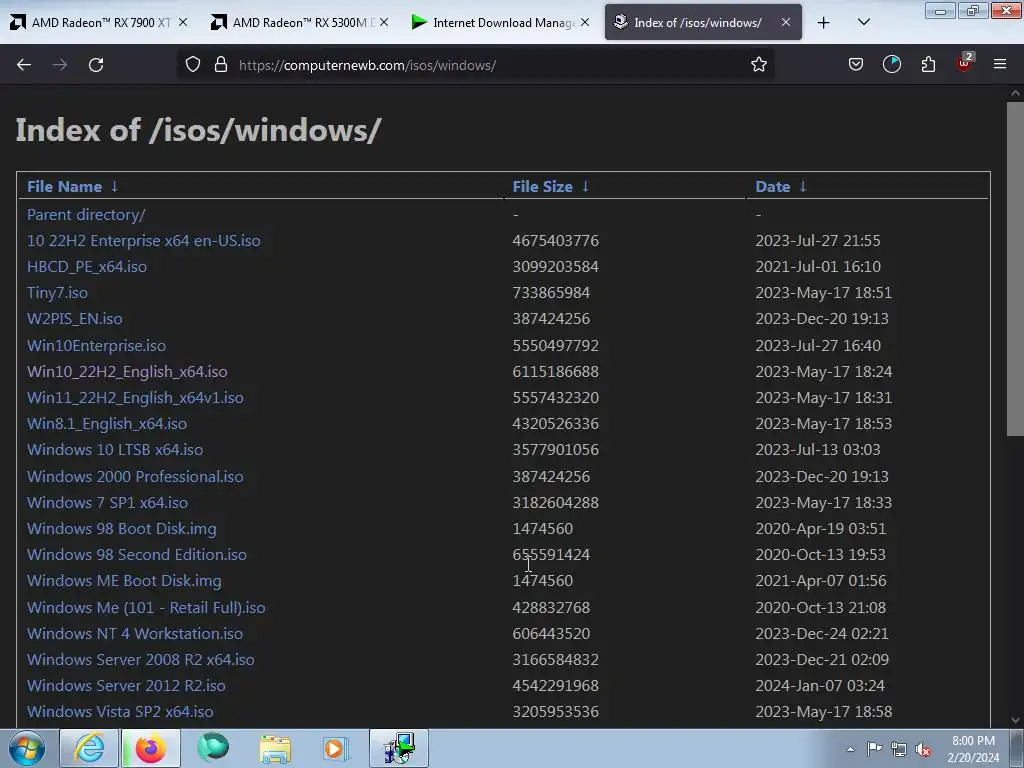Image resolution: width=1024 pixels, height=768 pixels.
Task: Bookmark this page with the star
Action: (758, 65)
